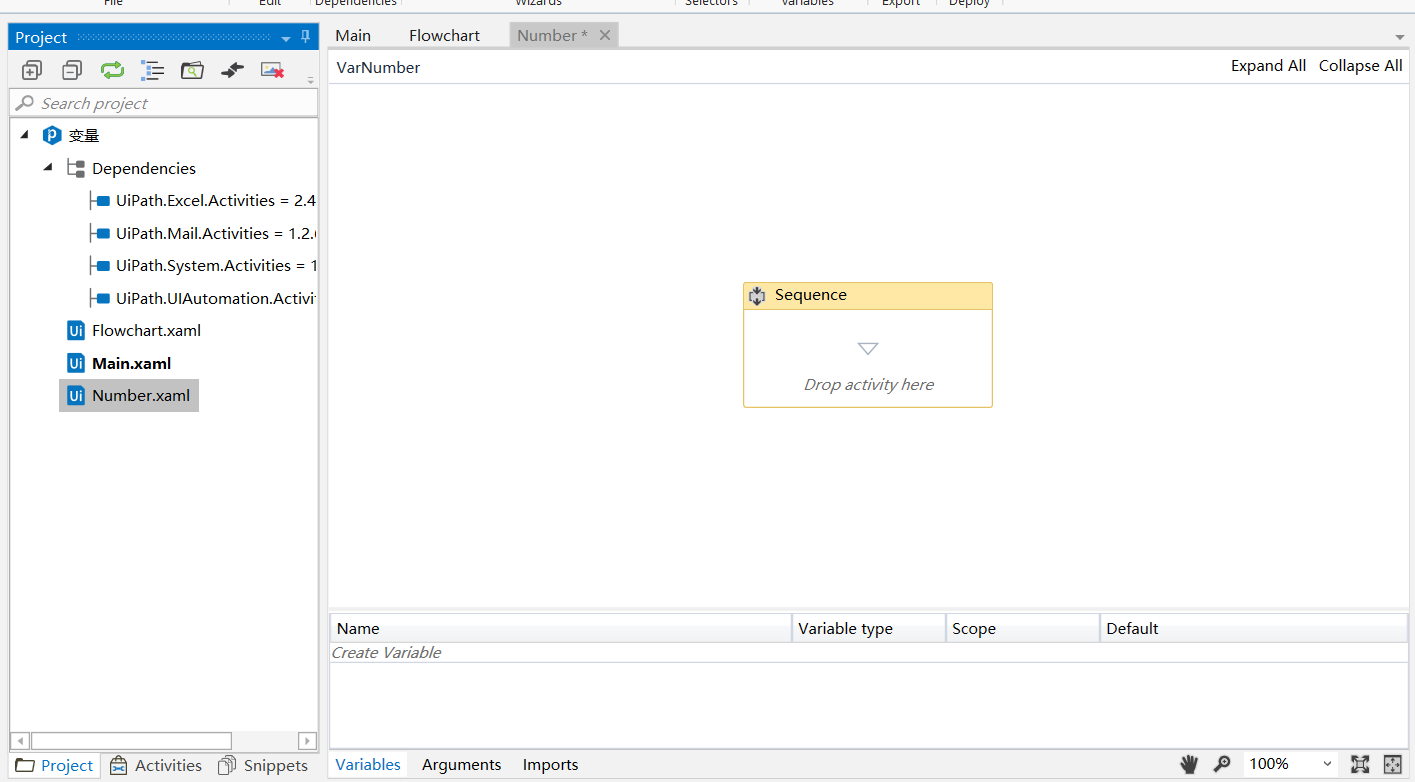Image resolution: width=1415 pixels, height=782 pixels.
Task: Switch to the Flowchart tab
Action: click(x=444, y=35)
